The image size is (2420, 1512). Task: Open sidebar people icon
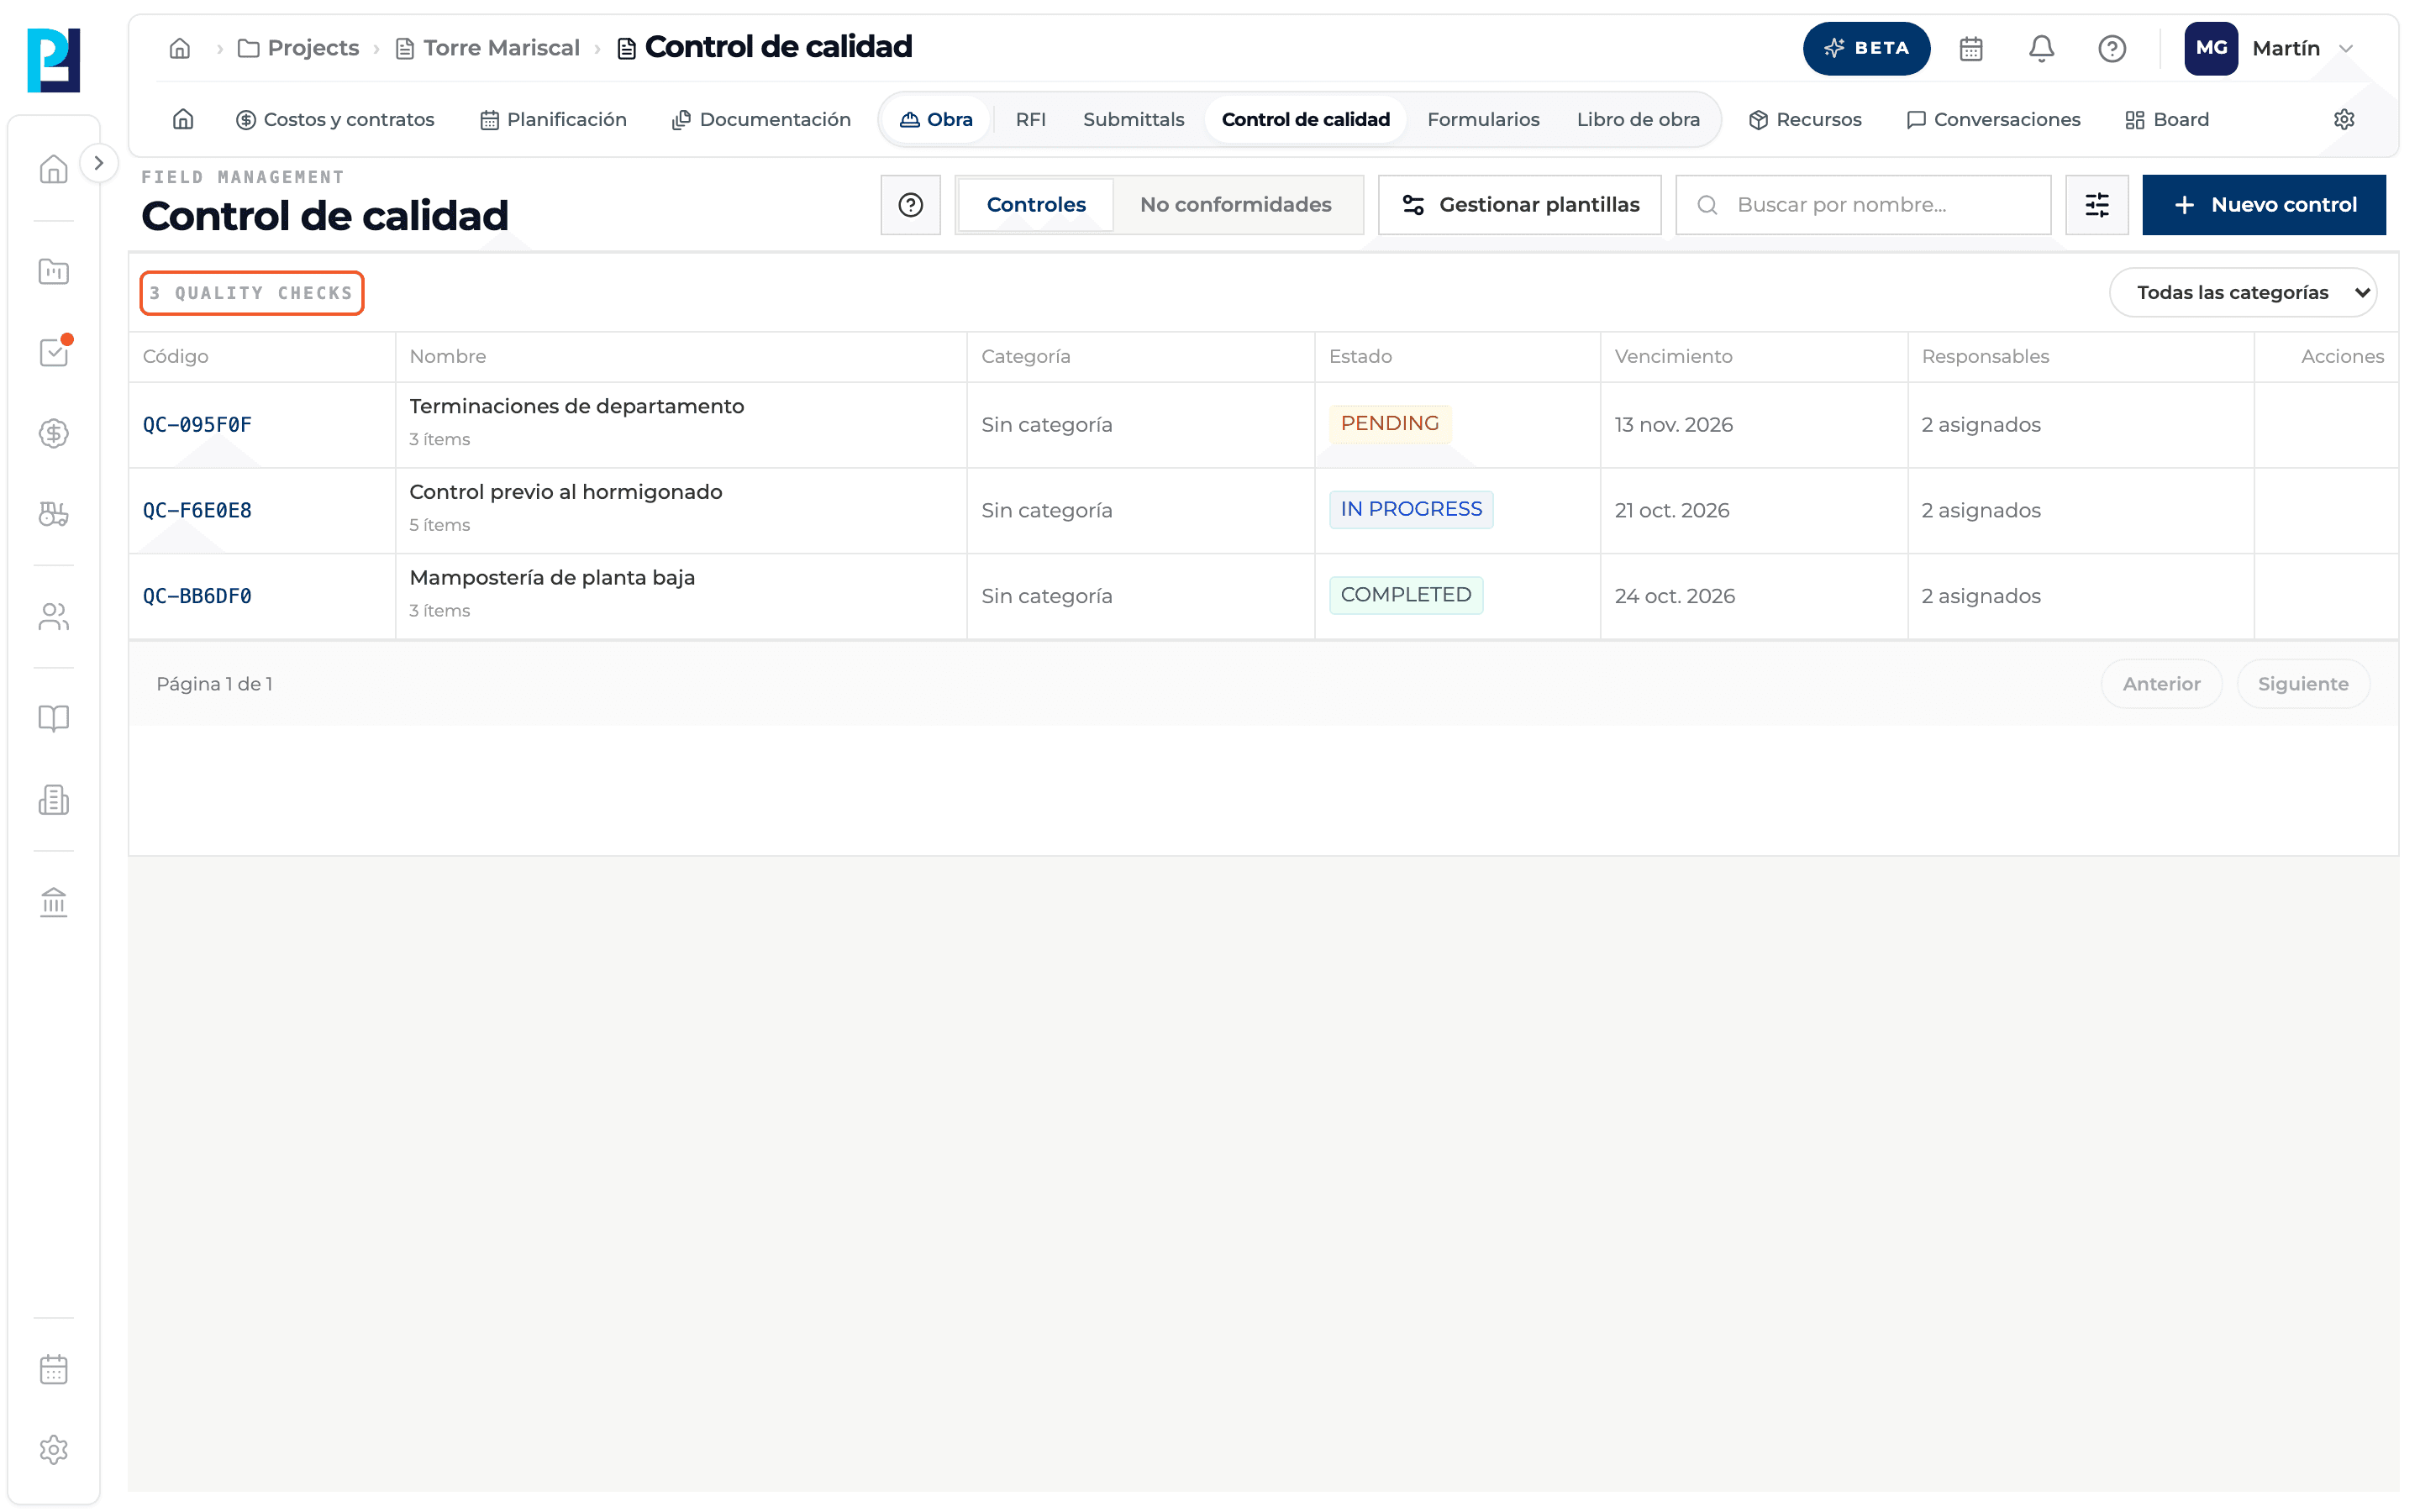(x=54, y=617)
